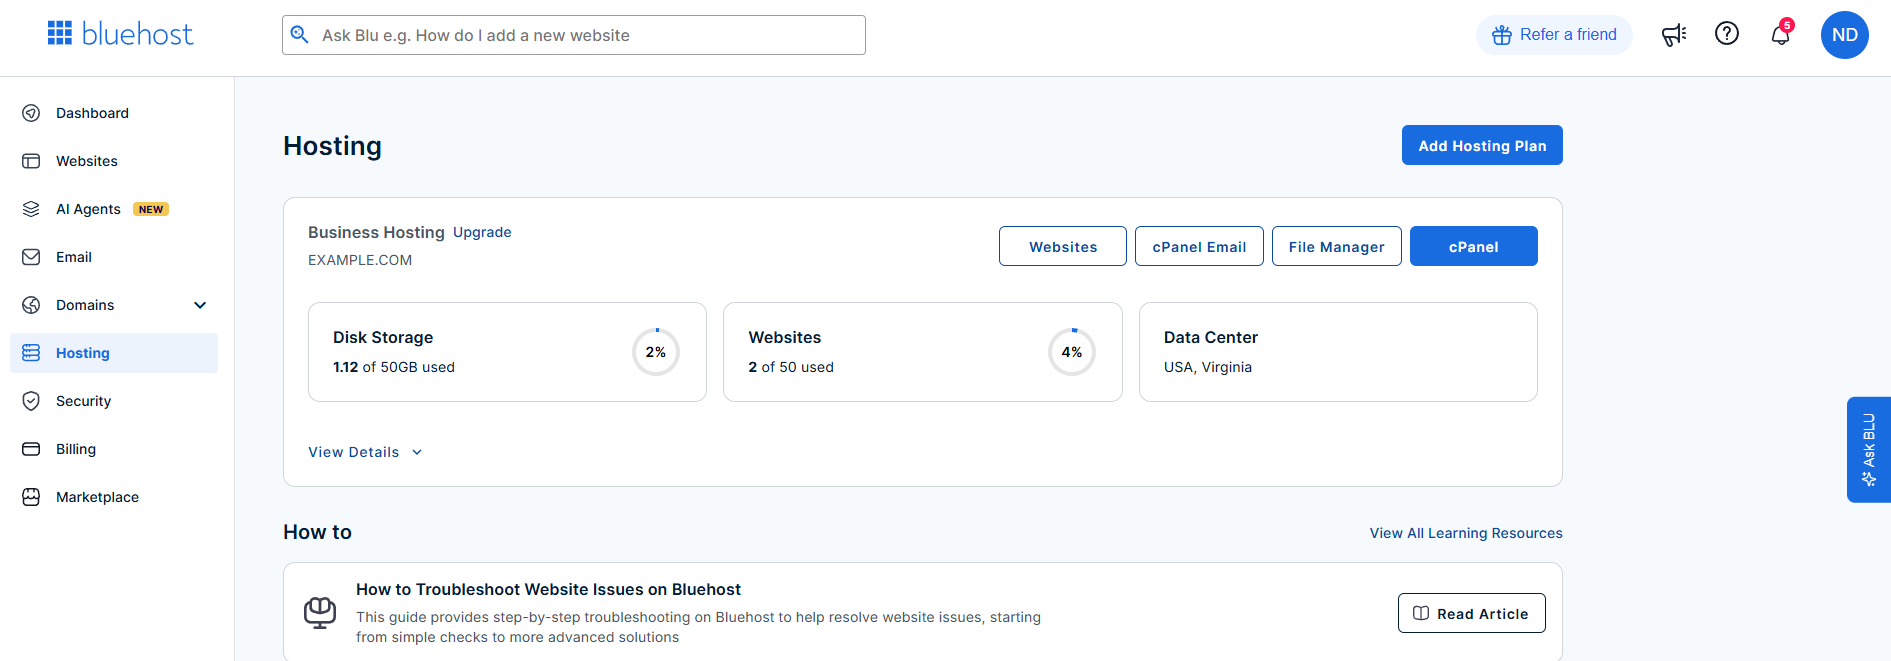Click EXAMPLE.COM domain text
This screenshot has width=1891, height=661.
pos(360,260)
